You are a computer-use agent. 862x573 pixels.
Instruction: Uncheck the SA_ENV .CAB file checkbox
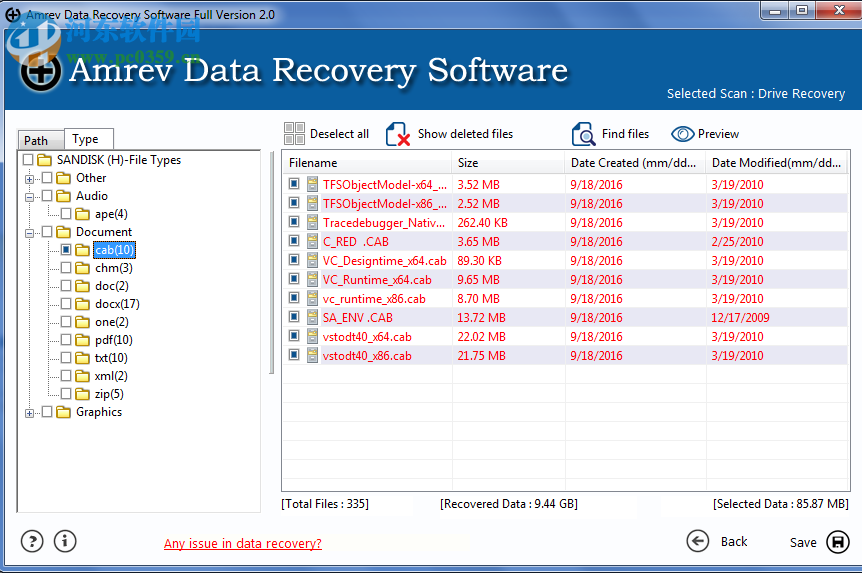pyautogui.click(x=294, y=317)
